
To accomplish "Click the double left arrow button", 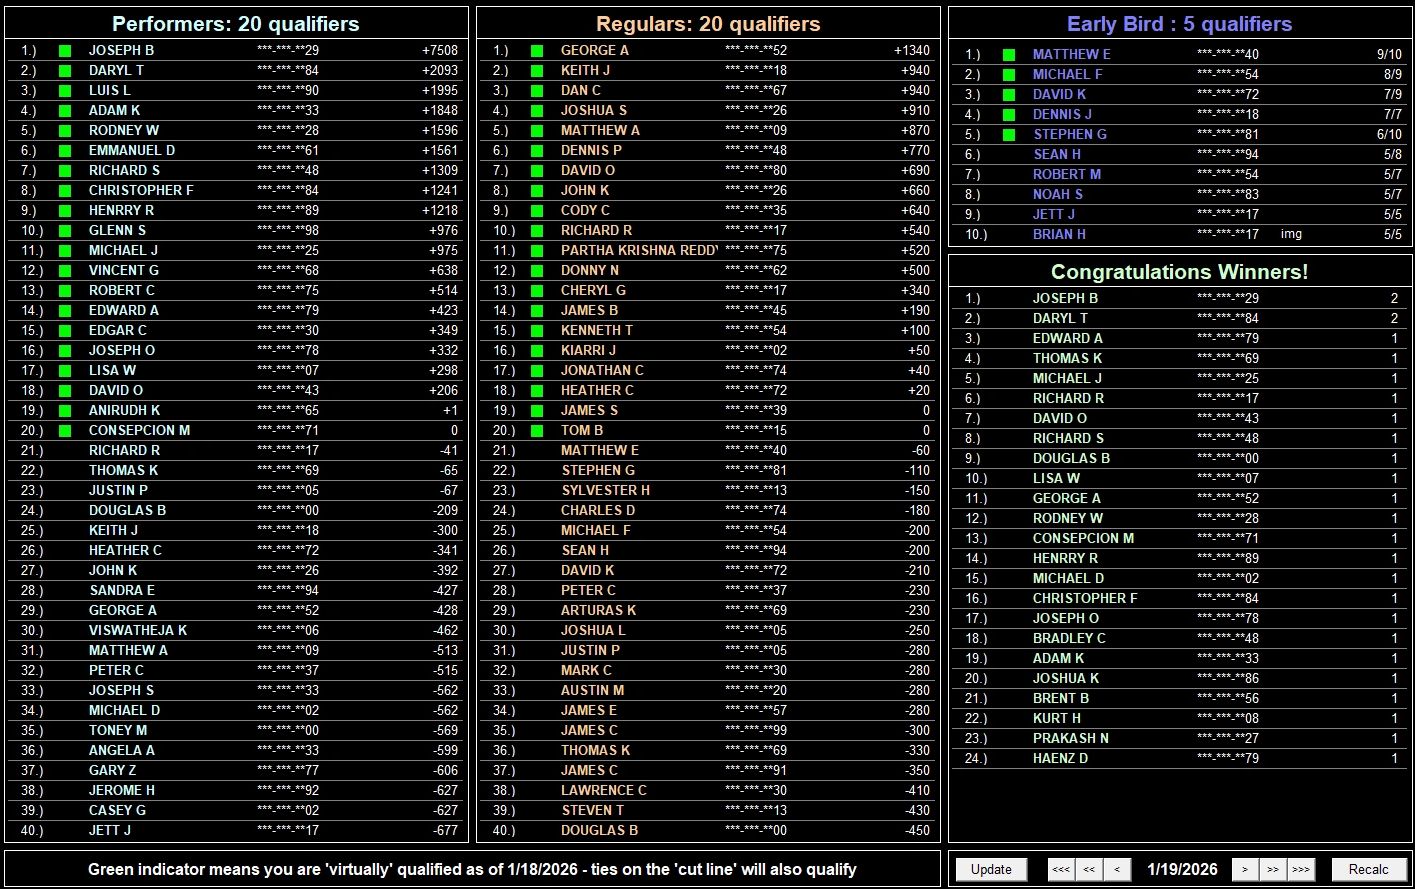I will click(x=1090, y=869).
